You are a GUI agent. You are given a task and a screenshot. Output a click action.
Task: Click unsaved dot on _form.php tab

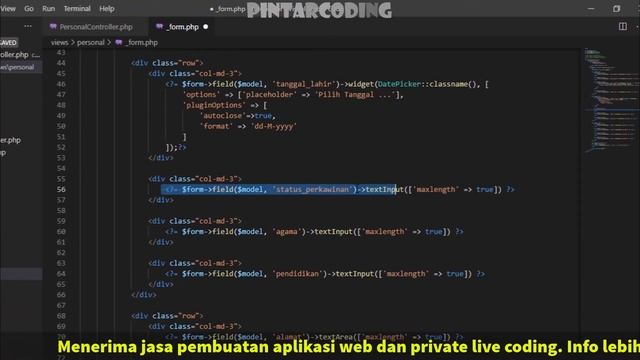click(206, 27)
